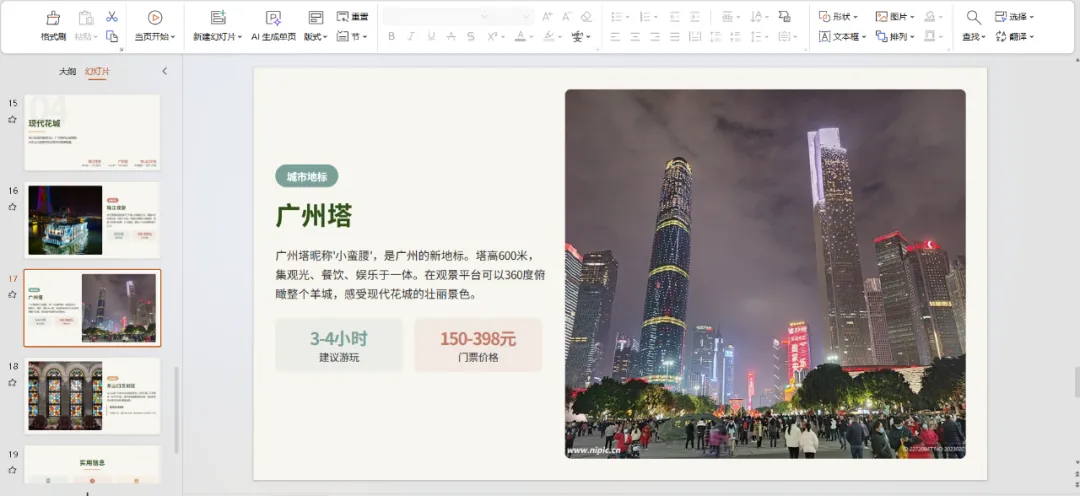Click the shape fill color bucket
The height and width of the screenshot is (496, 1080).
coord(930,17)
